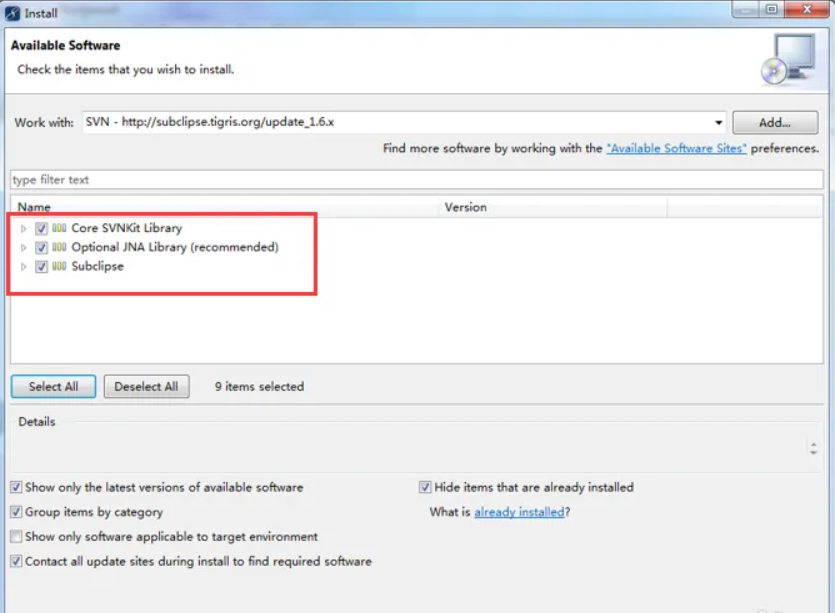
Task: Enable Show only software applicable to target environment
Action: (17, 536)
